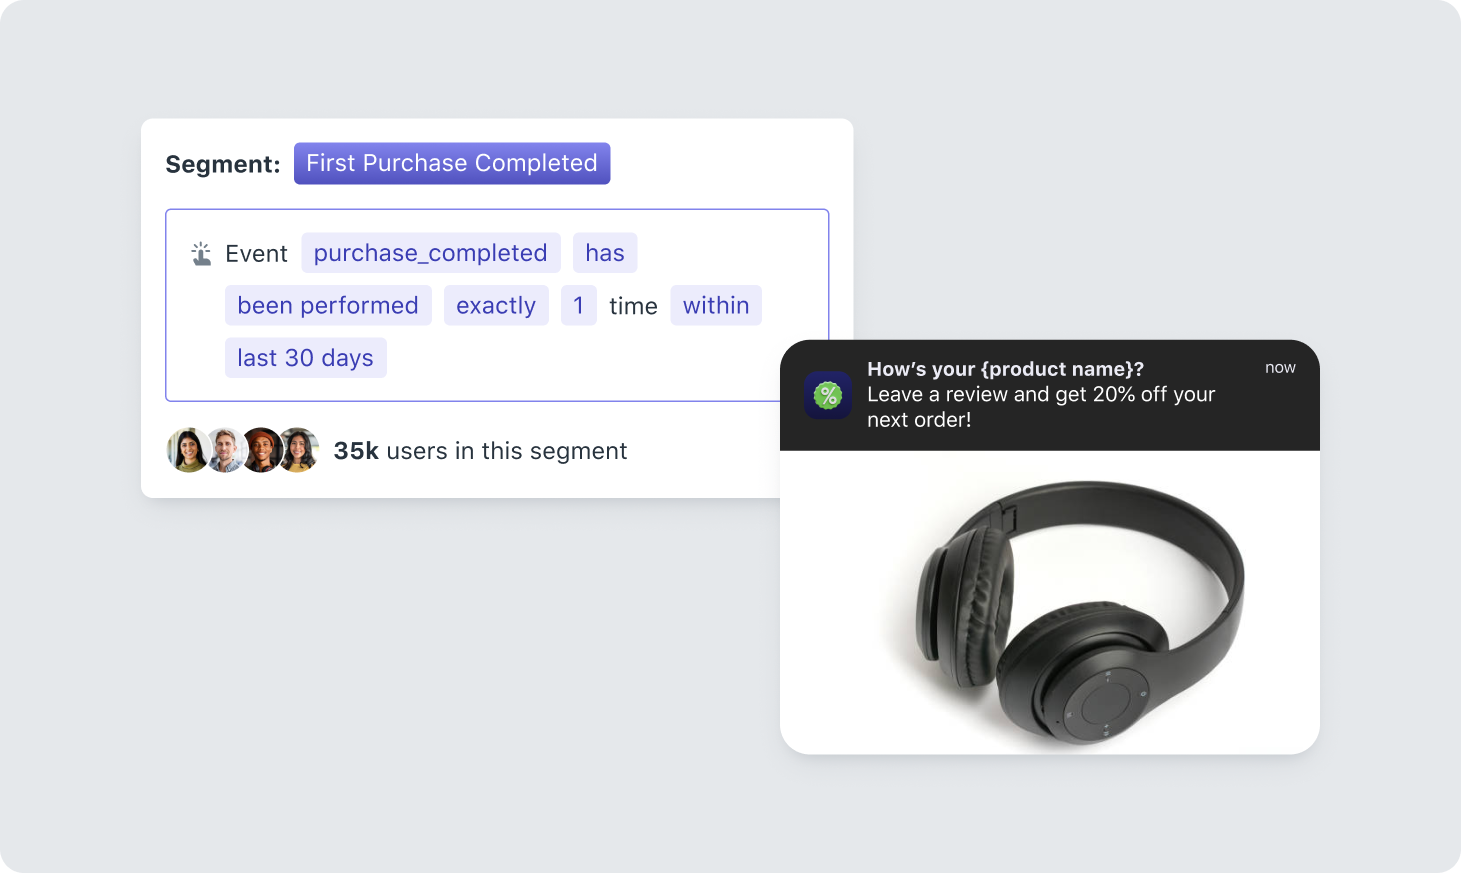Click the "now" notification timestamp

[1280, 368]
